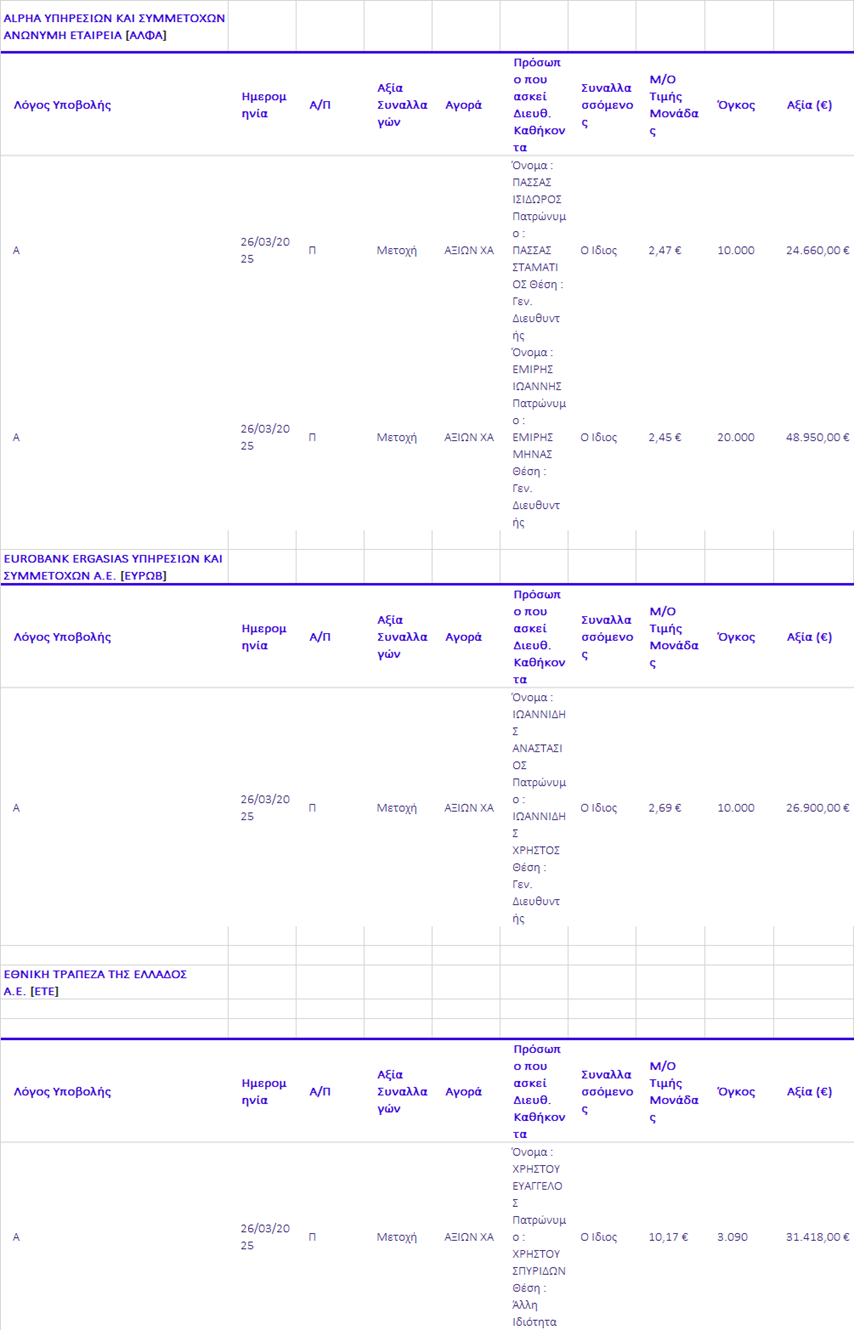The width and height of the screenshot is (854, 1330).
Task: Click Α/Π header in ALPHA table
Action: coord(319,105)
